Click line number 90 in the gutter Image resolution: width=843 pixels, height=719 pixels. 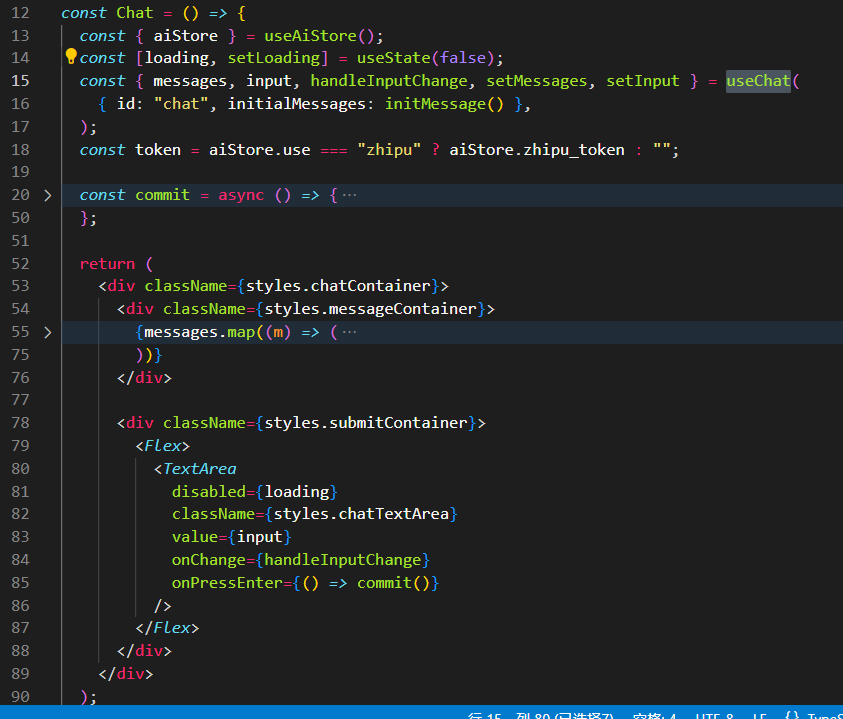point(20,697)
